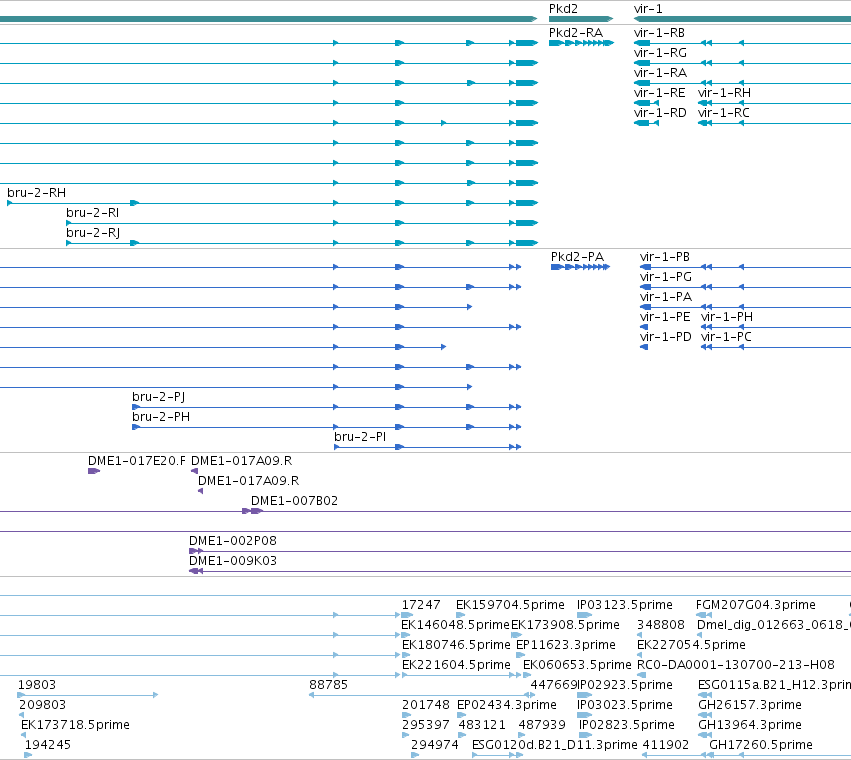
Task: Click feature label 201748
Action: (426, 706)
